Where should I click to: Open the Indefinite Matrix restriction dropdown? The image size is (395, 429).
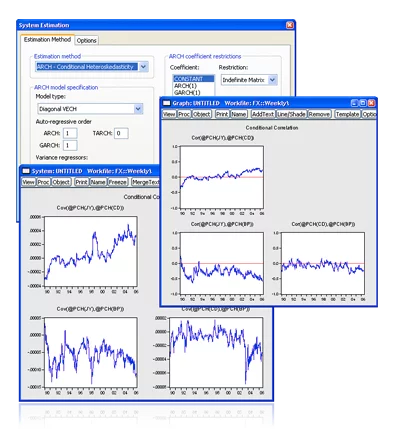[x=273, y=80]
